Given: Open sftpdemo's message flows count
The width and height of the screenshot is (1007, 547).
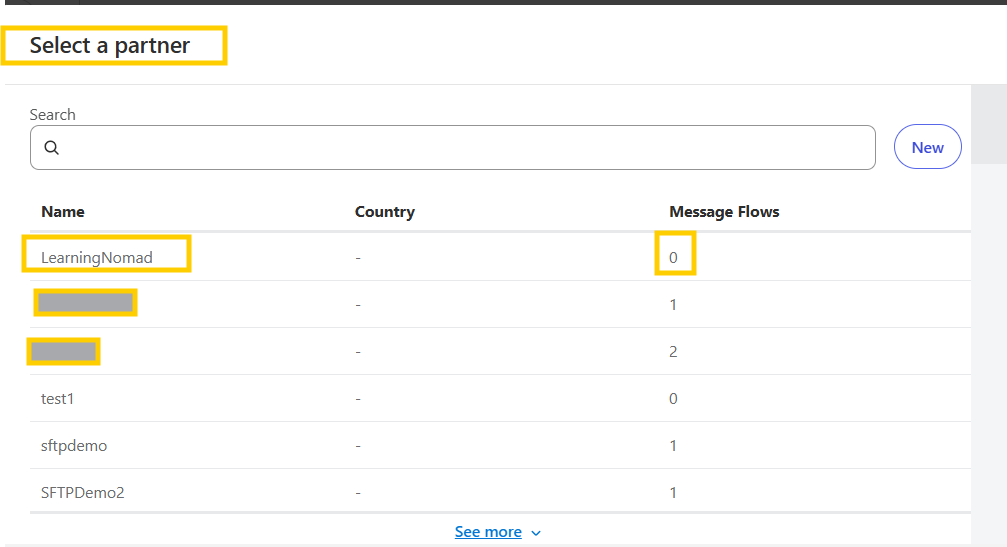Looking at the screenshot, I should (673, 446).
